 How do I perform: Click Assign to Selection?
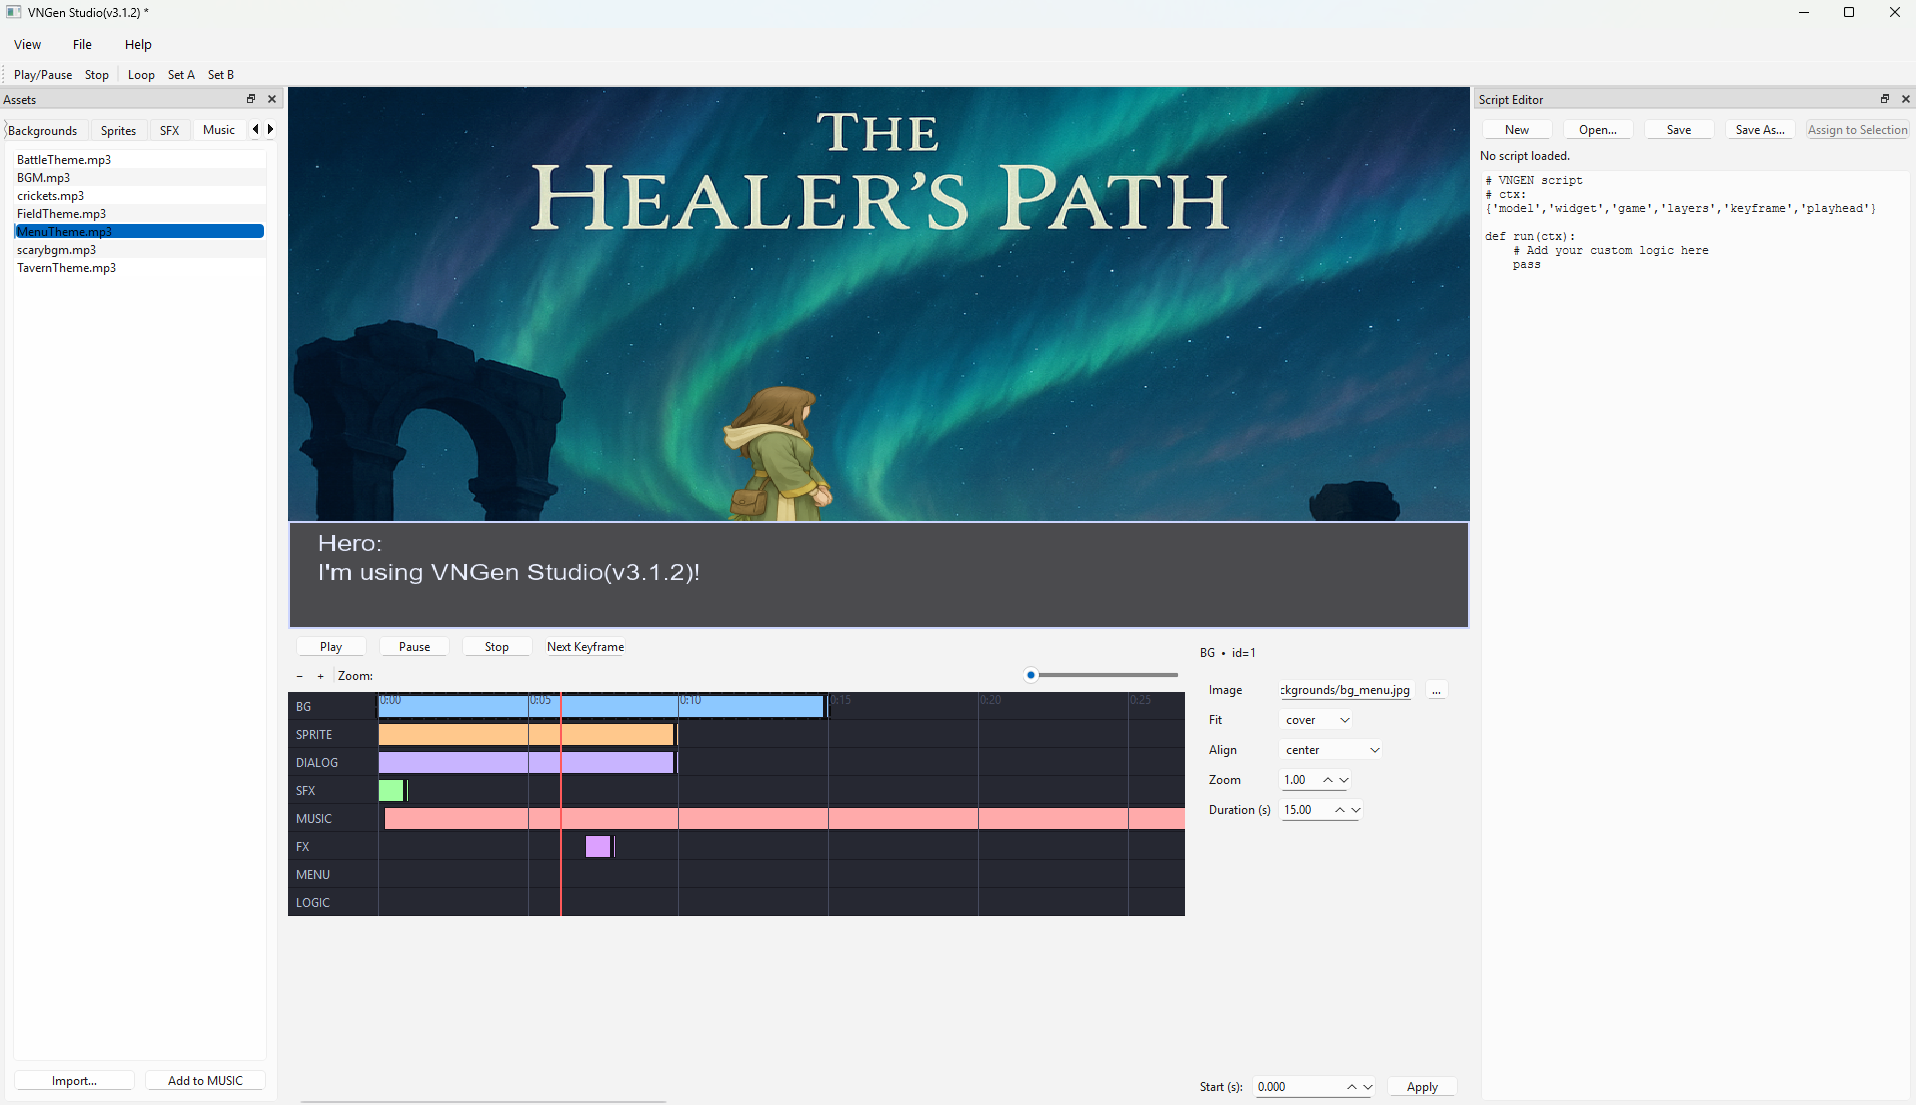pos(1857,130)
